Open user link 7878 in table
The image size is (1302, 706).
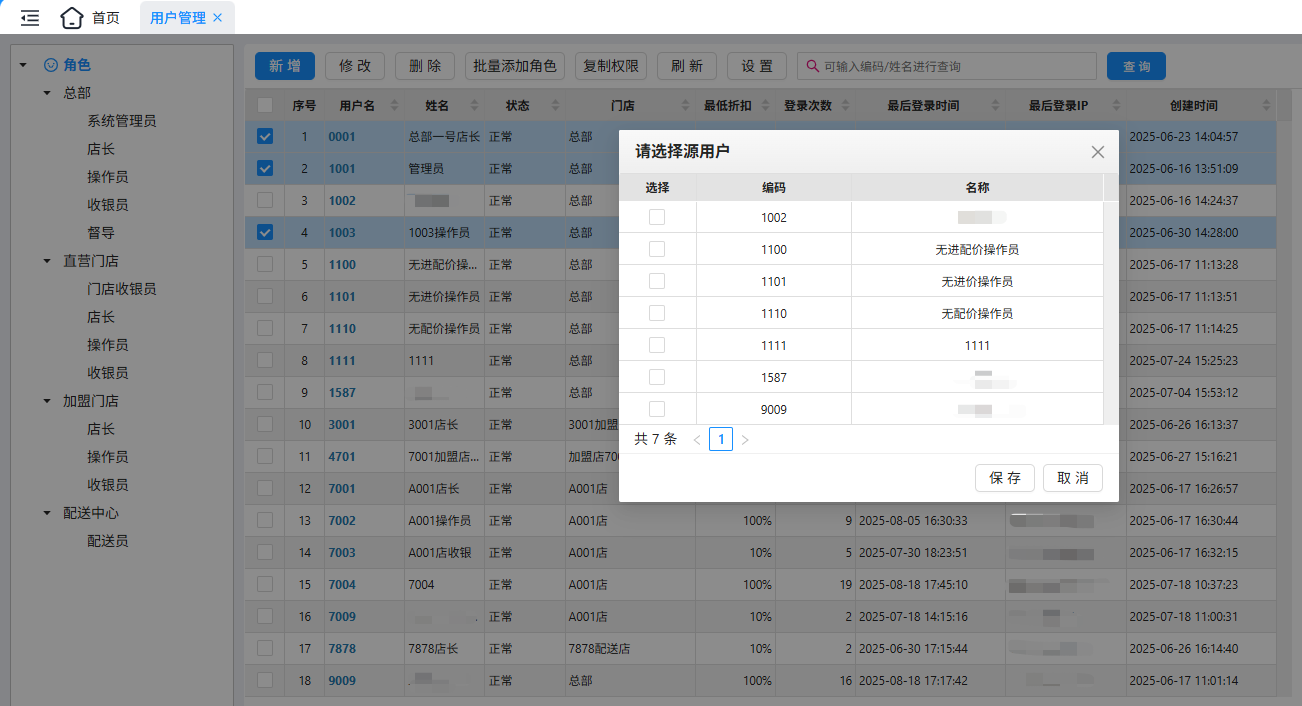(342, 649)
